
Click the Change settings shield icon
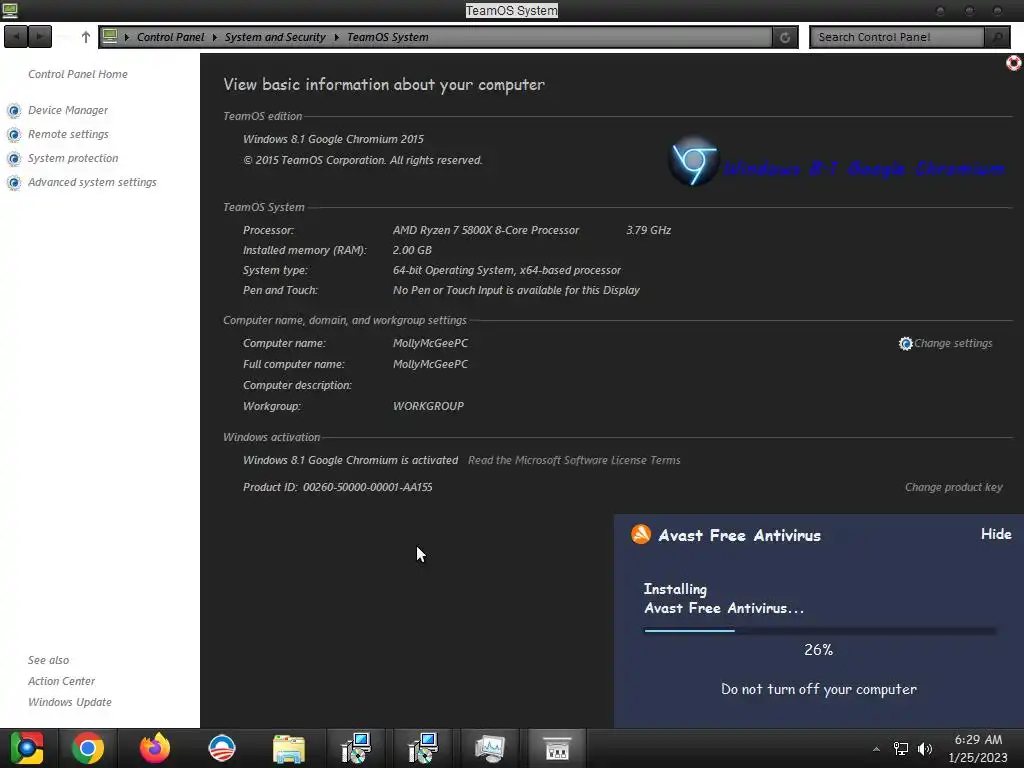905,344
